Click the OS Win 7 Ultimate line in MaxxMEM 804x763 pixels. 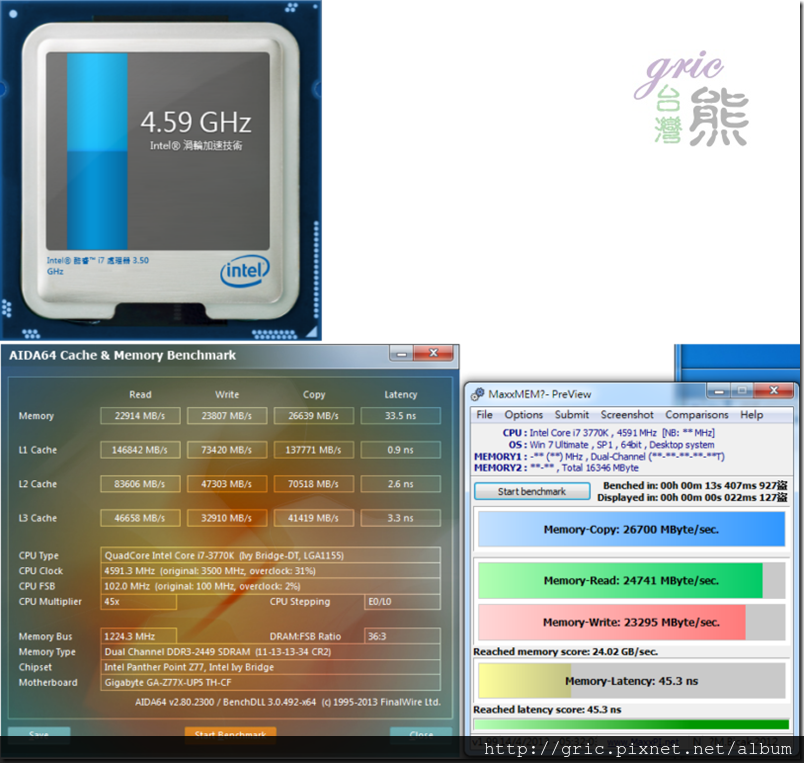[611, 445]
